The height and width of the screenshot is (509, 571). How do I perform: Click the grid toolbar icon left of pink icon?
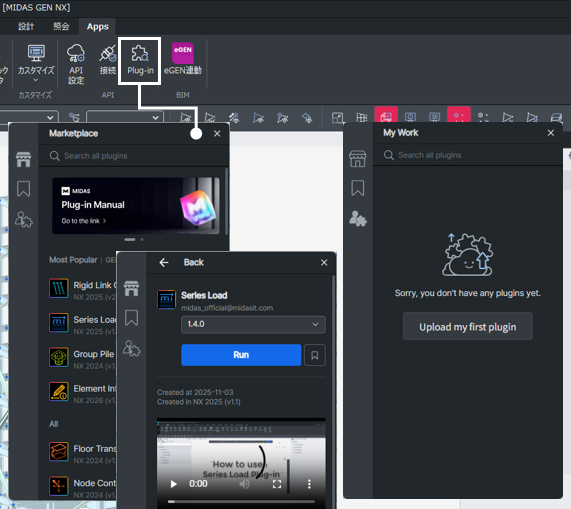pos(362,117)
